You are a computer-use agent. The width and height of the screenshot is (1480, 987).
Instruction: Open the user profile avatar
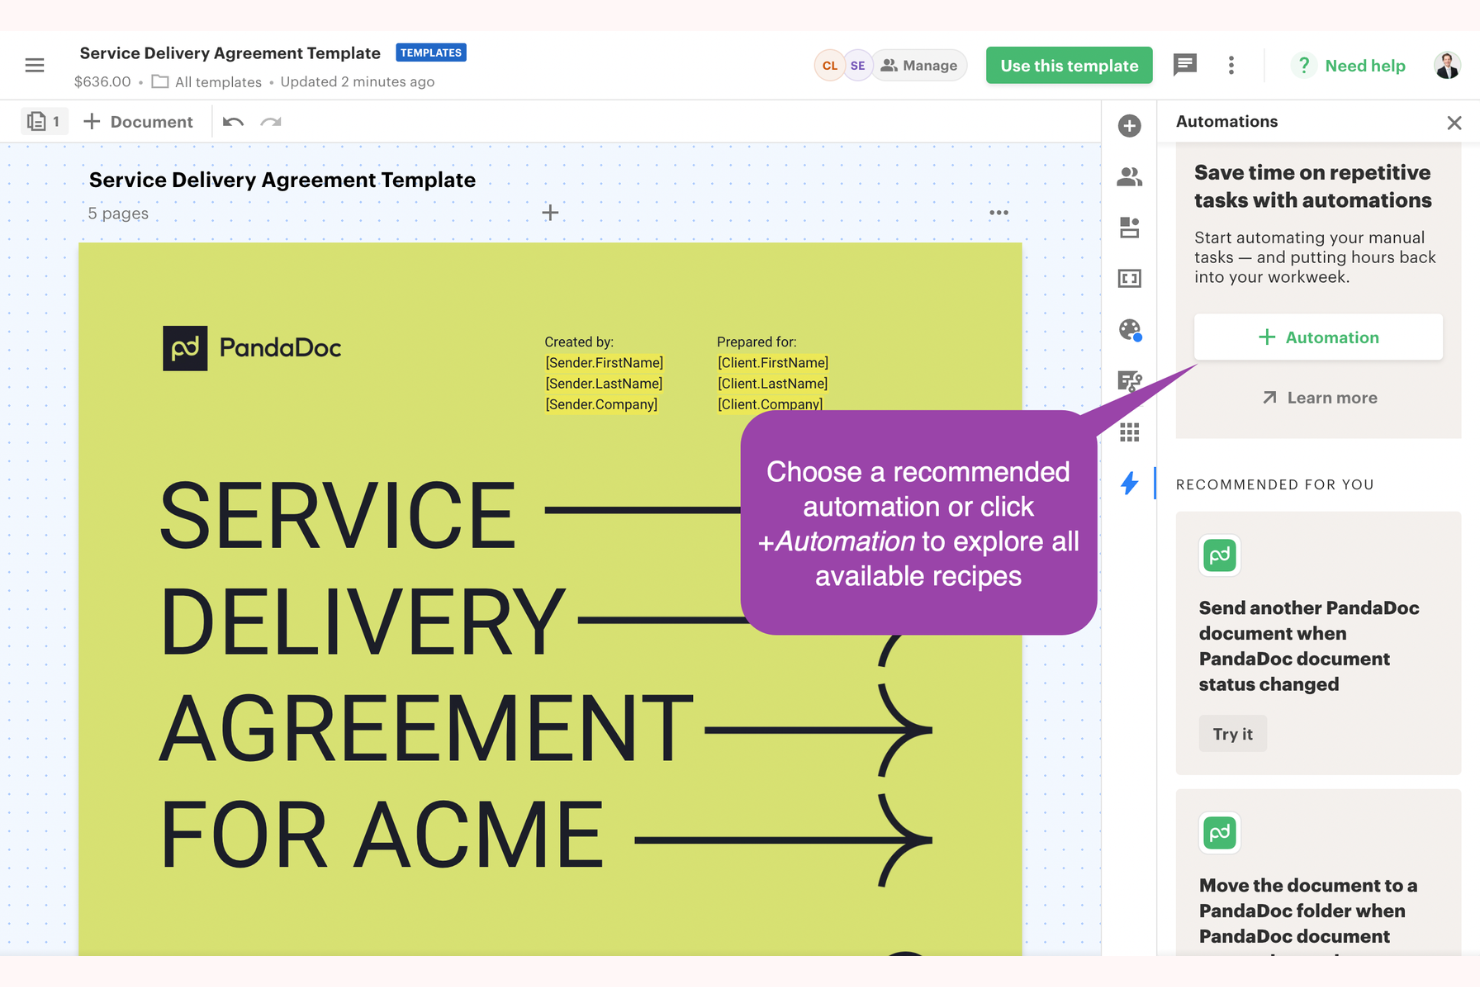(1447, 66)
